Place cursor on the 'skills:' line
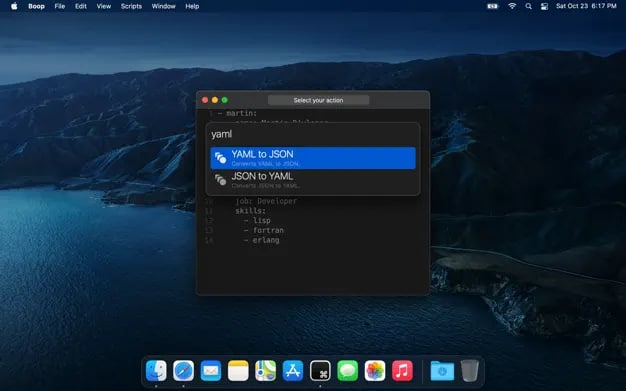The height and width of the screenshot is (391, 626). coord(250,211)
